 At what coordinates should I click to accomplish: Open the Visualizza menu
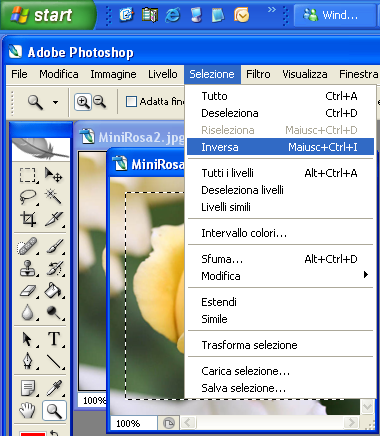click(x=305, y=74)
